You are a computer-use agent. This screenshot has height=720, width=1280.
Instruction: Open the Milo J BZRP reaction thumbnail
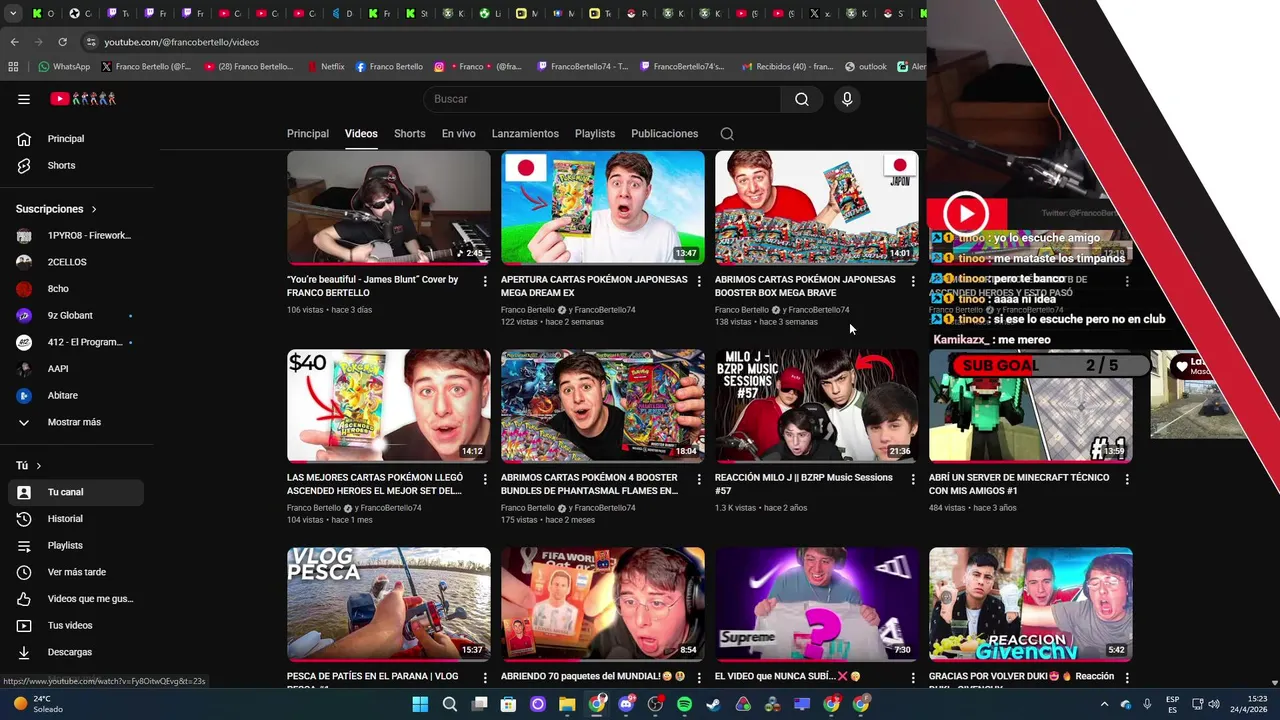(x=817, y=405)
